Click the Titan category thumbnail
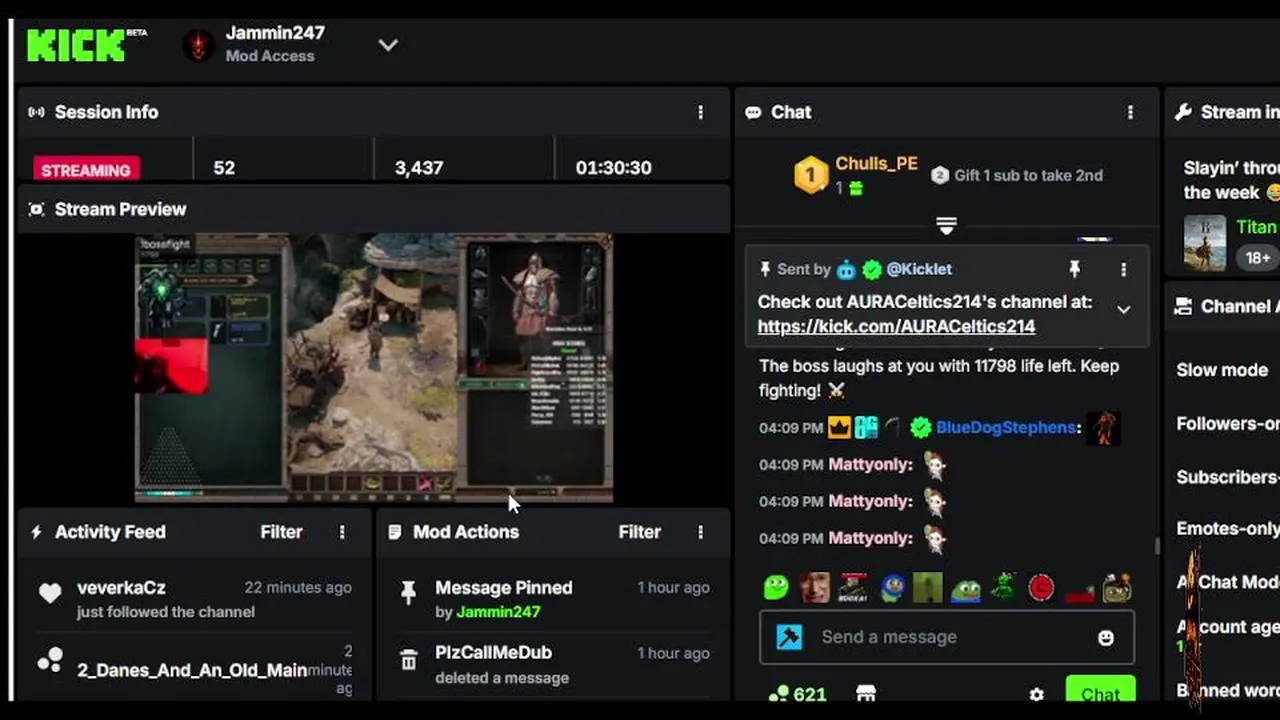 point(1205,243)
